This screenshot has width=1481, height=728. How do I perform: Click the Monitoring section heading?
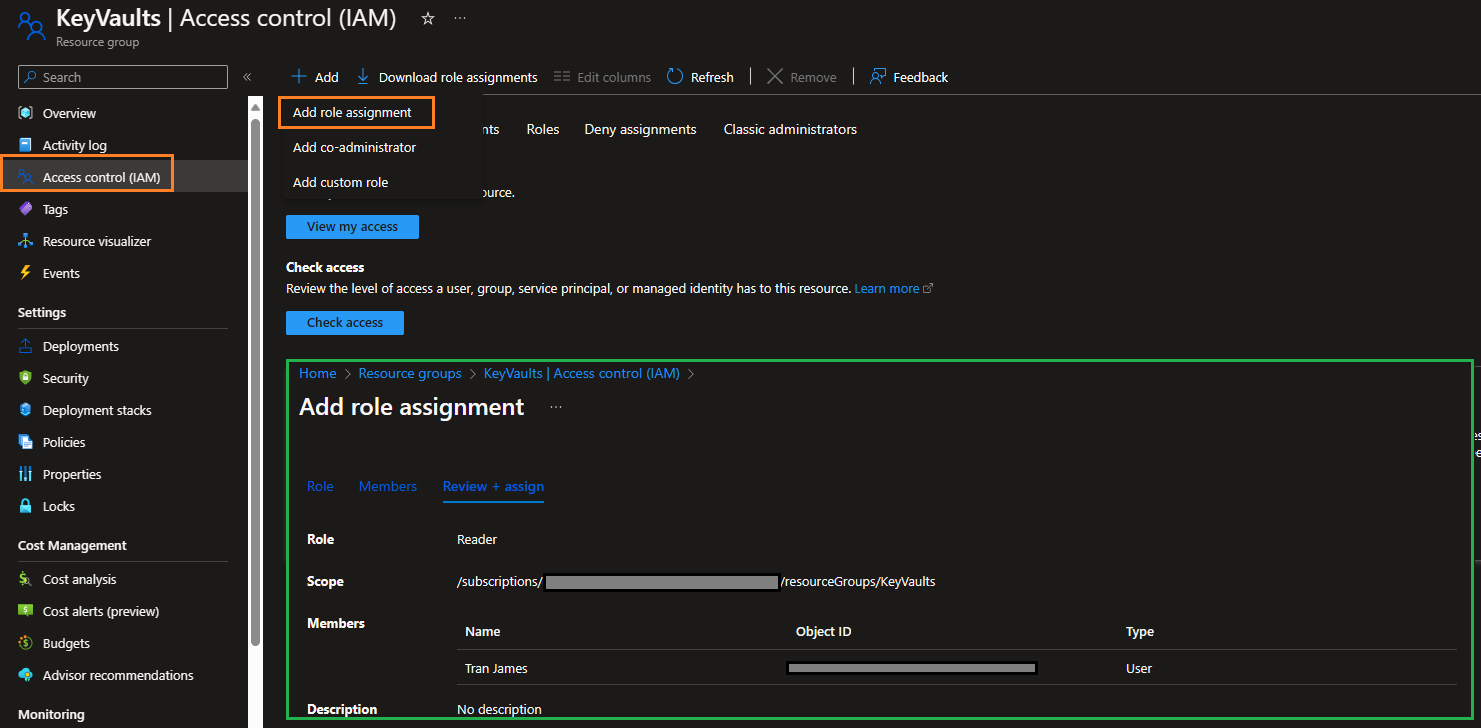(51, 714)
